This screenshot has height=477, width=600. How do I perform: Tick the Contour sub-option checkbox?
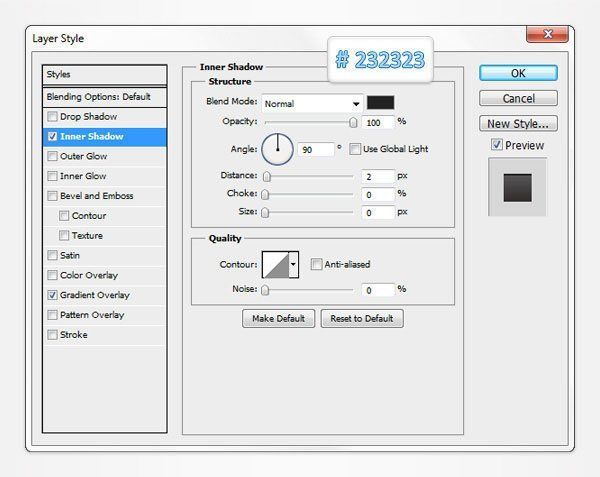(x=64, y=216)
